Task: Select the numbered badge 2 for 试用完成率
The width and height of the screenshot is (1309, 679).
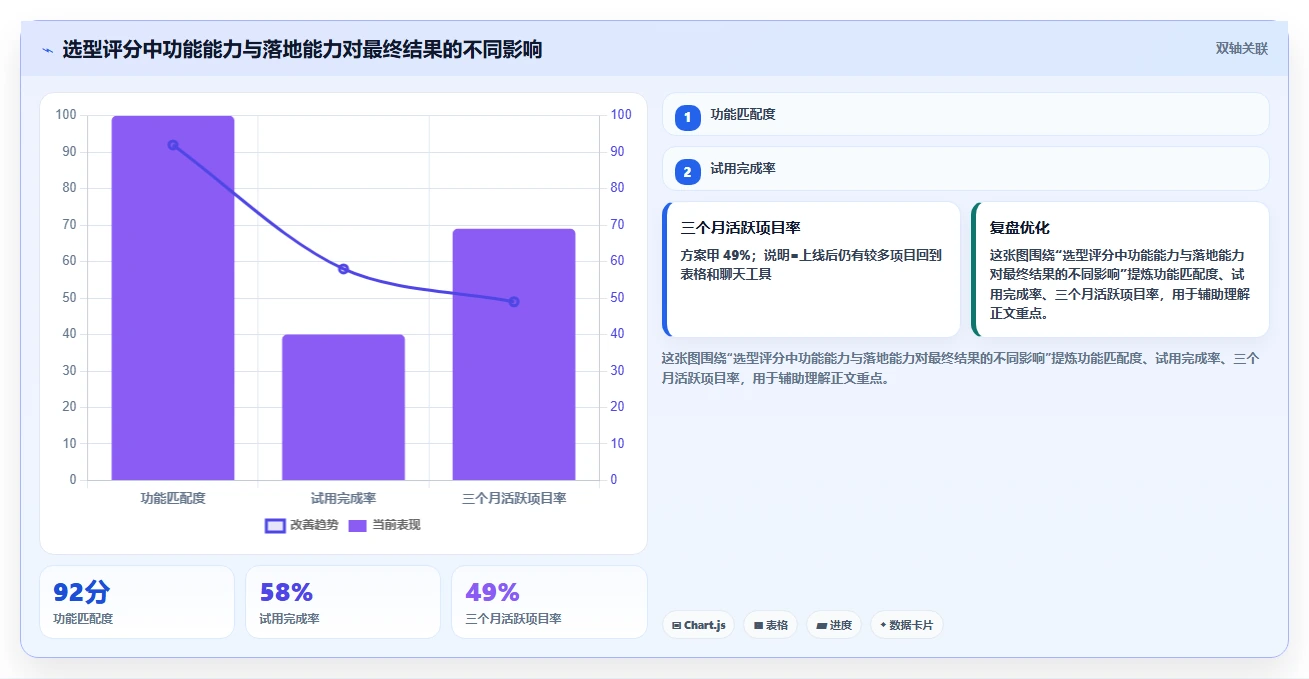Action: coord(687,172)
